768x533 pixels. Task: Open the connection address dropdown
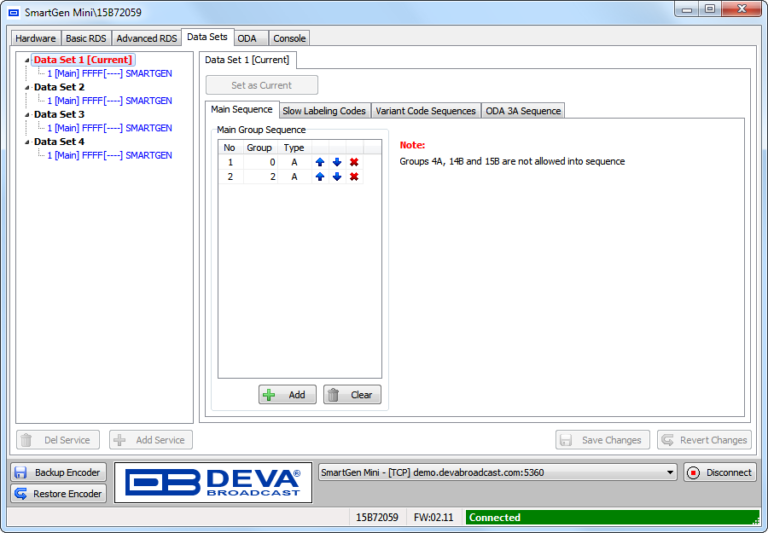tap(670, 473)
